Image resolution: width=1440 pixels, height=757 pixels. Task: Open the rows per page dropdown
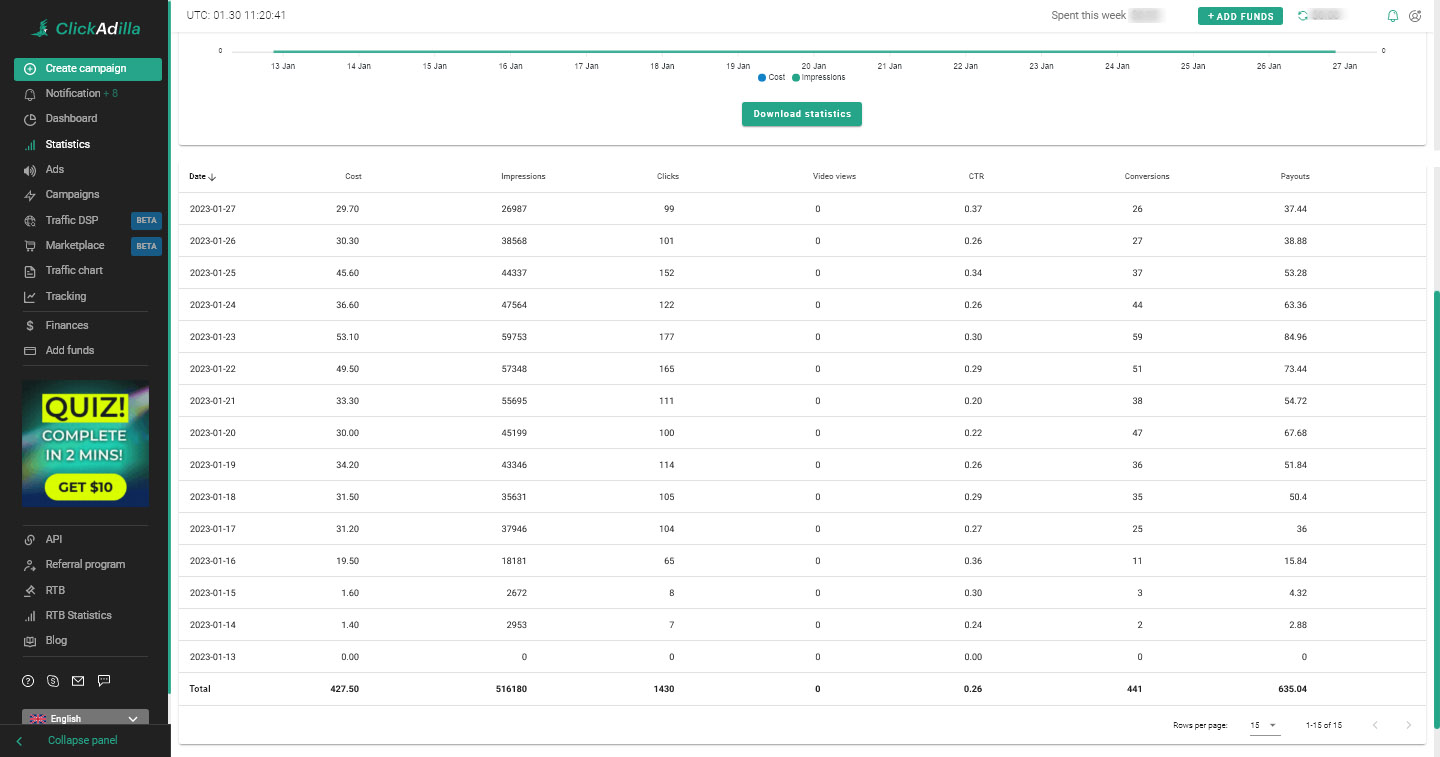coord(1263,725)
